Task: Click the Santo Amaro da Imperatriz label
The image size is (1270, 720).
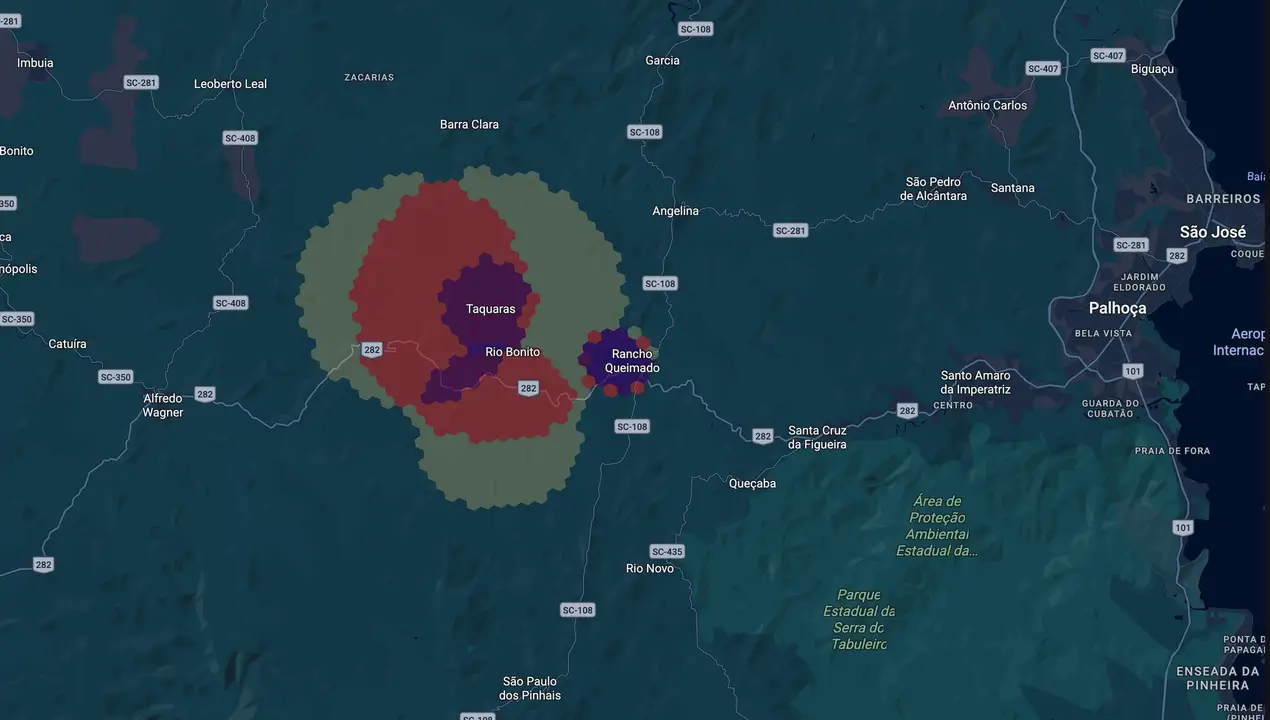Action: click(976, 382)
